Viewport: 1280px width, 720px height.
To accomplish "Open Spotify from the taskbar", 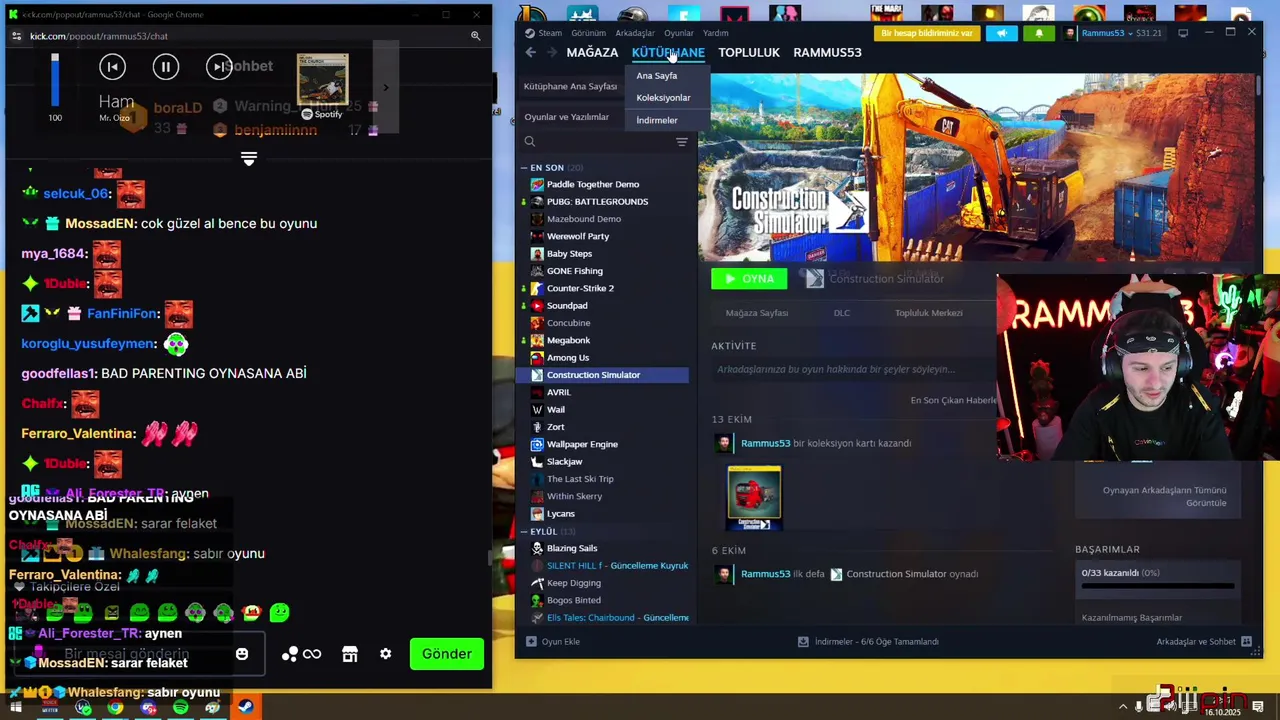I will 180,708.
